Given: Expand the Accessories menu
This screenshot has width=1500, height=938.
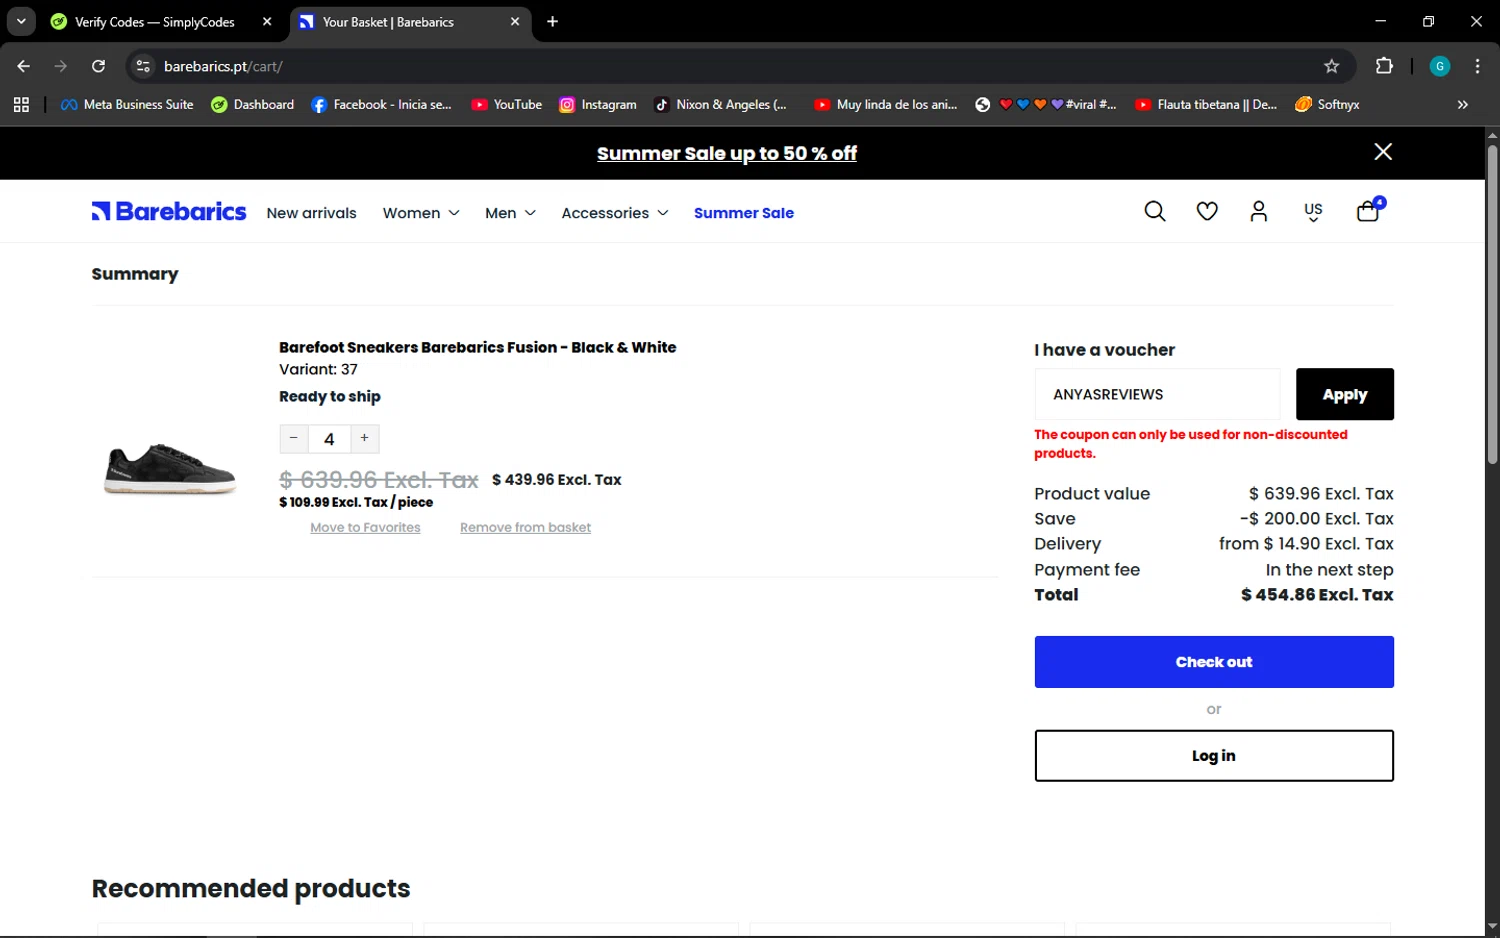Looking at the screenshot, I should (x=615, y=213).
